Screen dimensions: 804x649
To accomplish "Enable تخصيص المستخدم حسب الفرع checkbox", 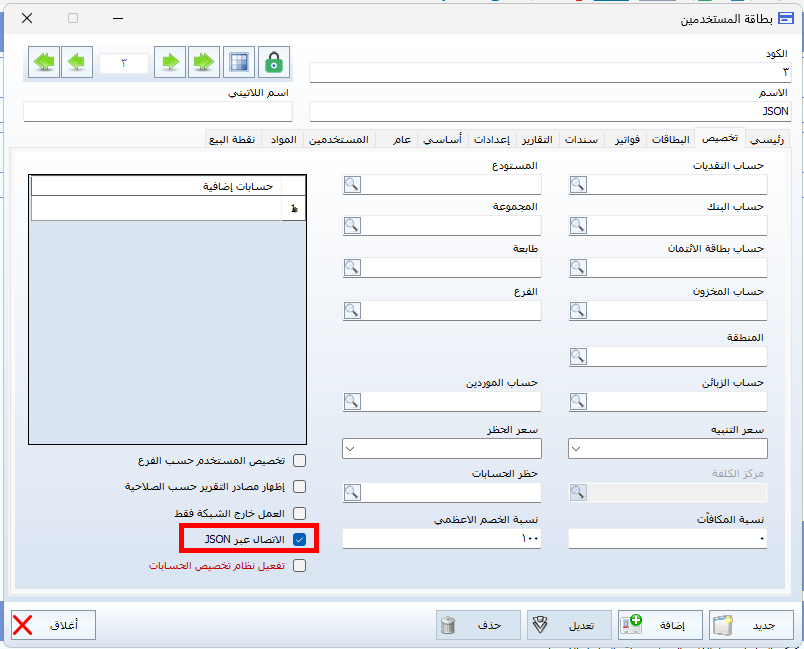I will point(299,461).
